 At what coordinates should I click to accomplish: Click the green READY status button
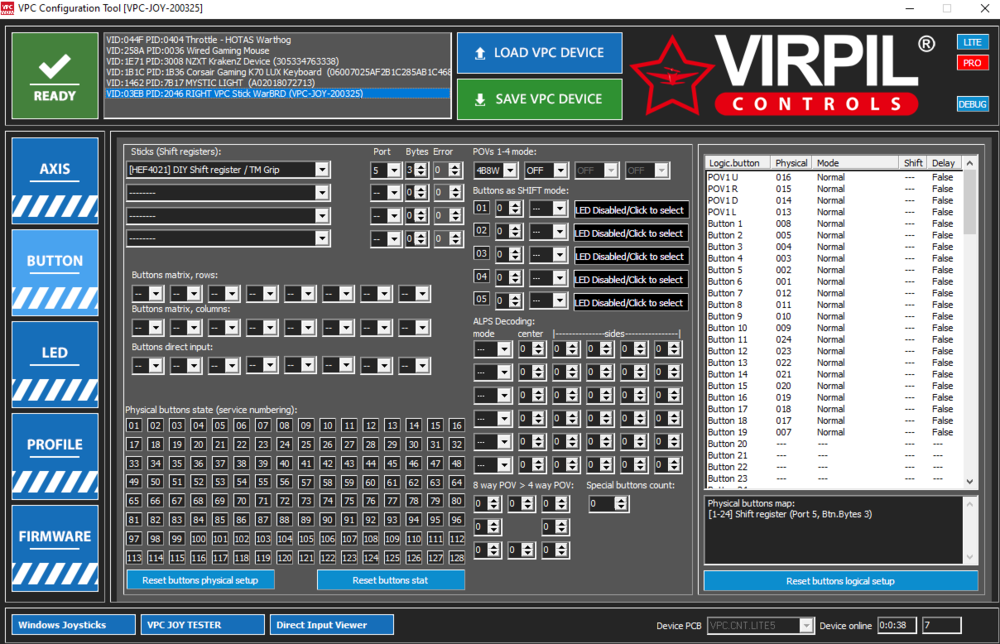[x=55, y=75]
